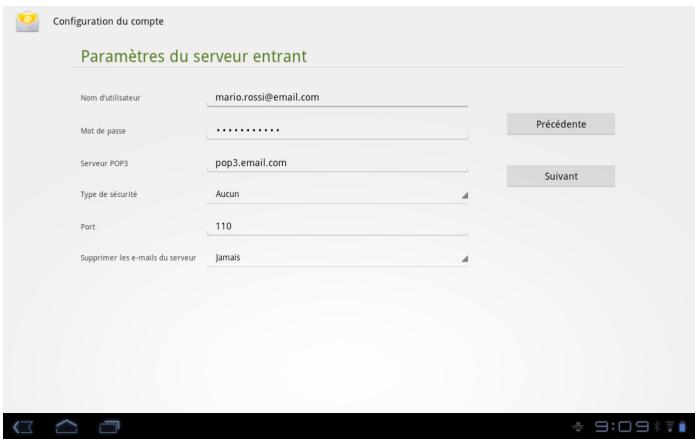Edit the Serveur POP3 field
695x440 pixels.
337,163
